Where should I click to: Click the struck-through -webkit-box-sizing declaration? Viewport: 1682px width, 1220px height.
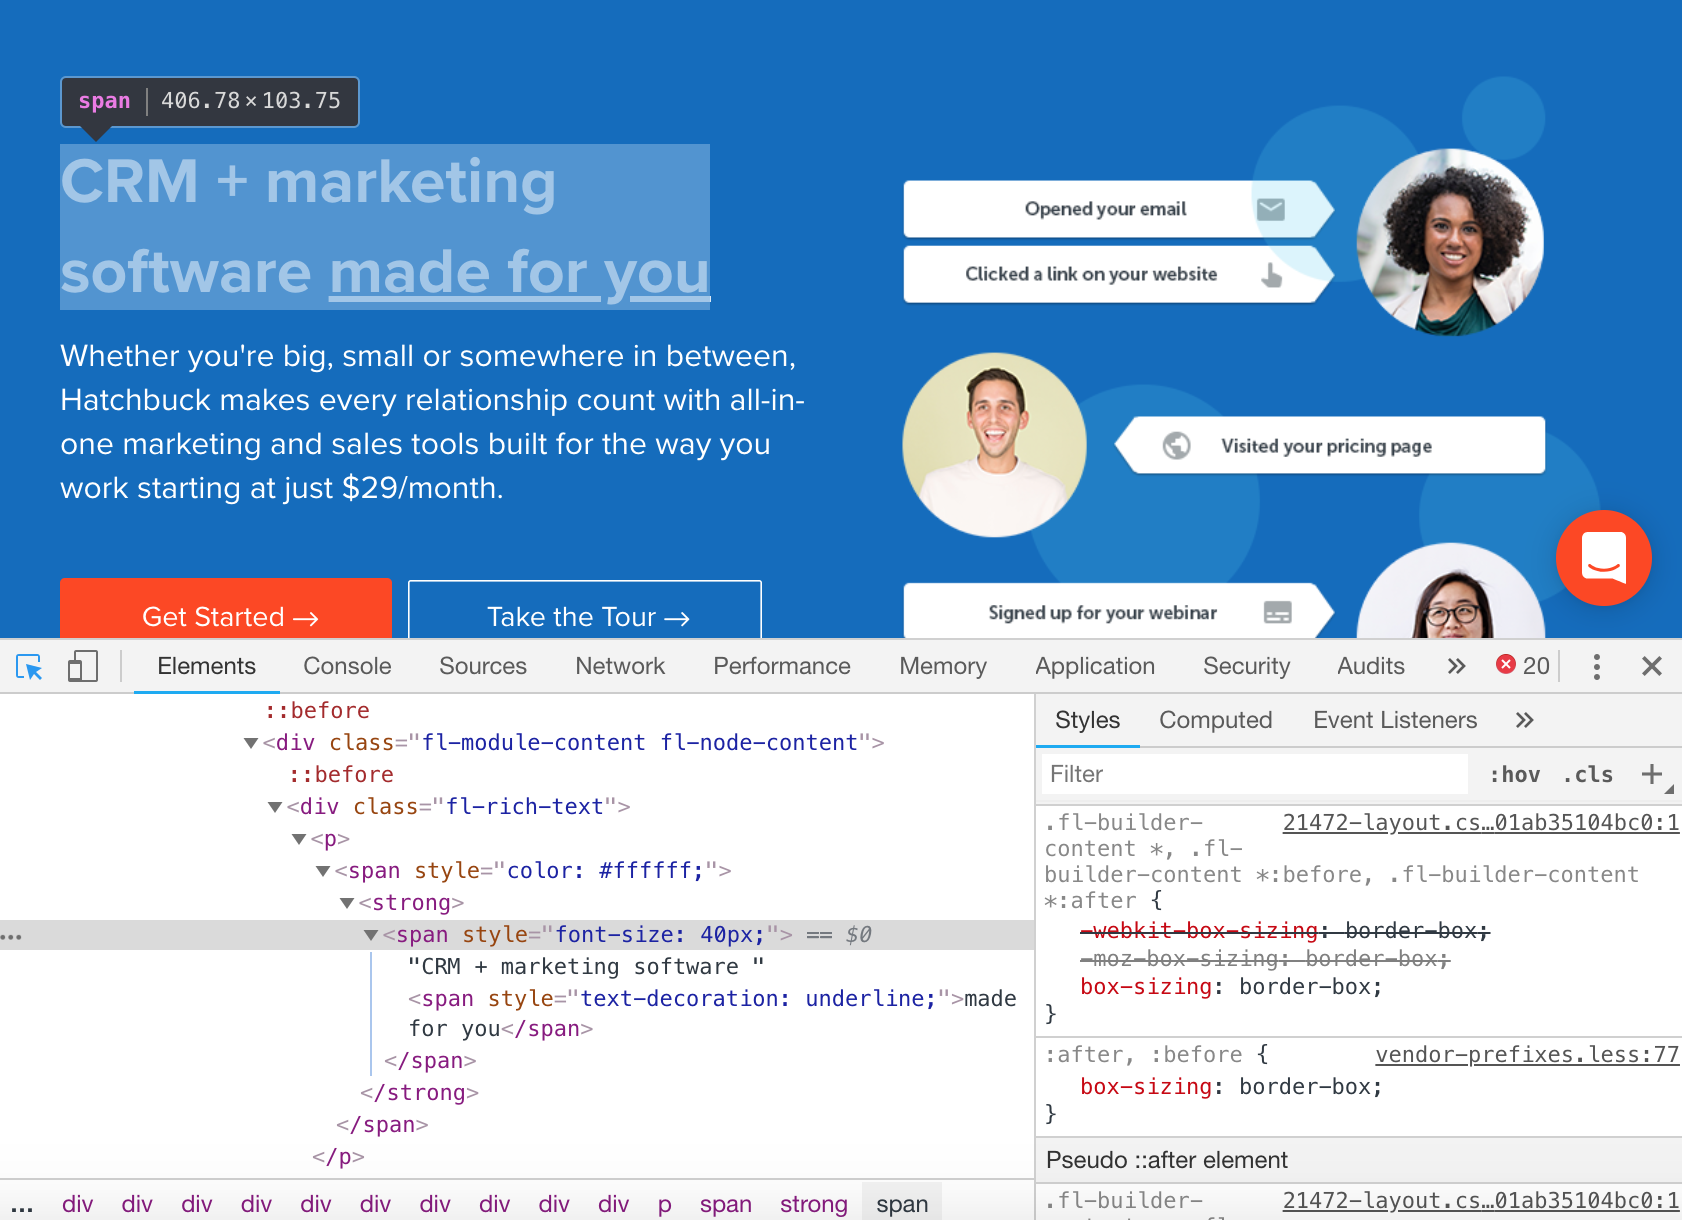1284,930
